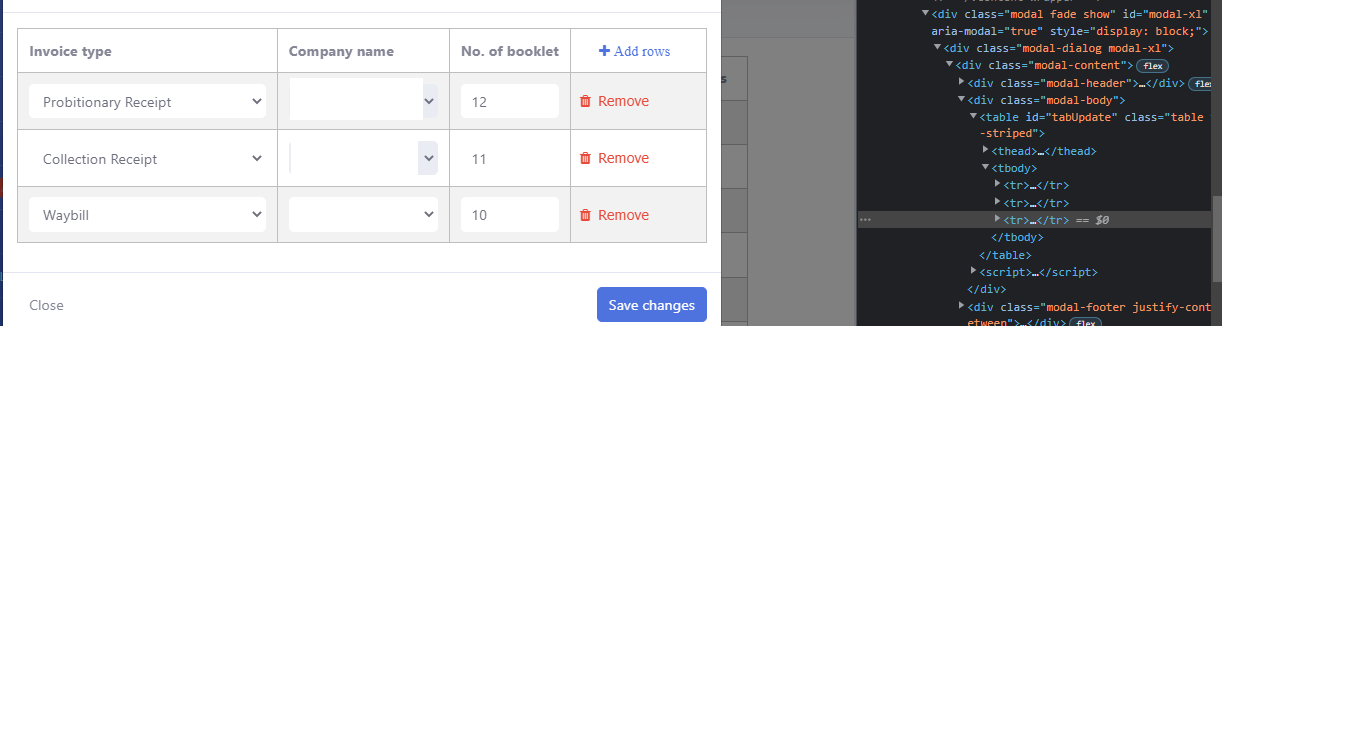Collapse the modal fade show div node
Viewport: 1361px width, 736px height.
926,13
